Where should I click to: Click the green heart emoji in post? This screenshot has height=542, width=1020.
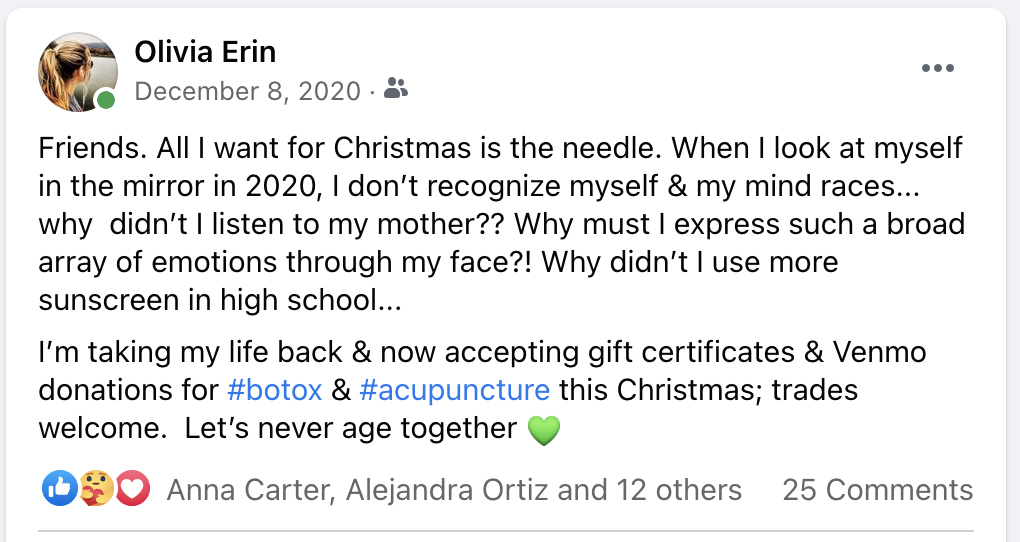coord(541,430)
